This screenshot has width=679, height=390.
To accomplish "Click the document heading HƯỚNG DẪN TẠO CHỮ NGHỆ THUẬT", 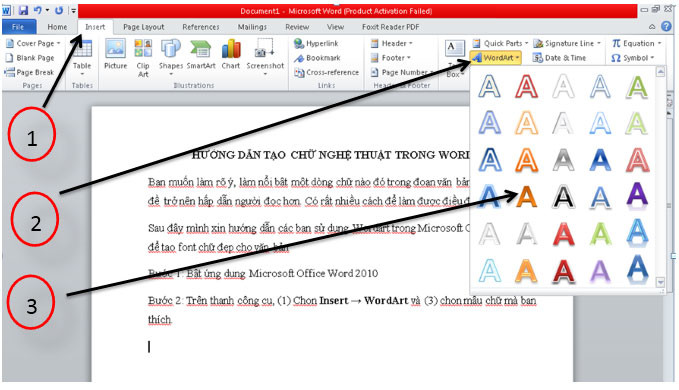I will (330, 155).
